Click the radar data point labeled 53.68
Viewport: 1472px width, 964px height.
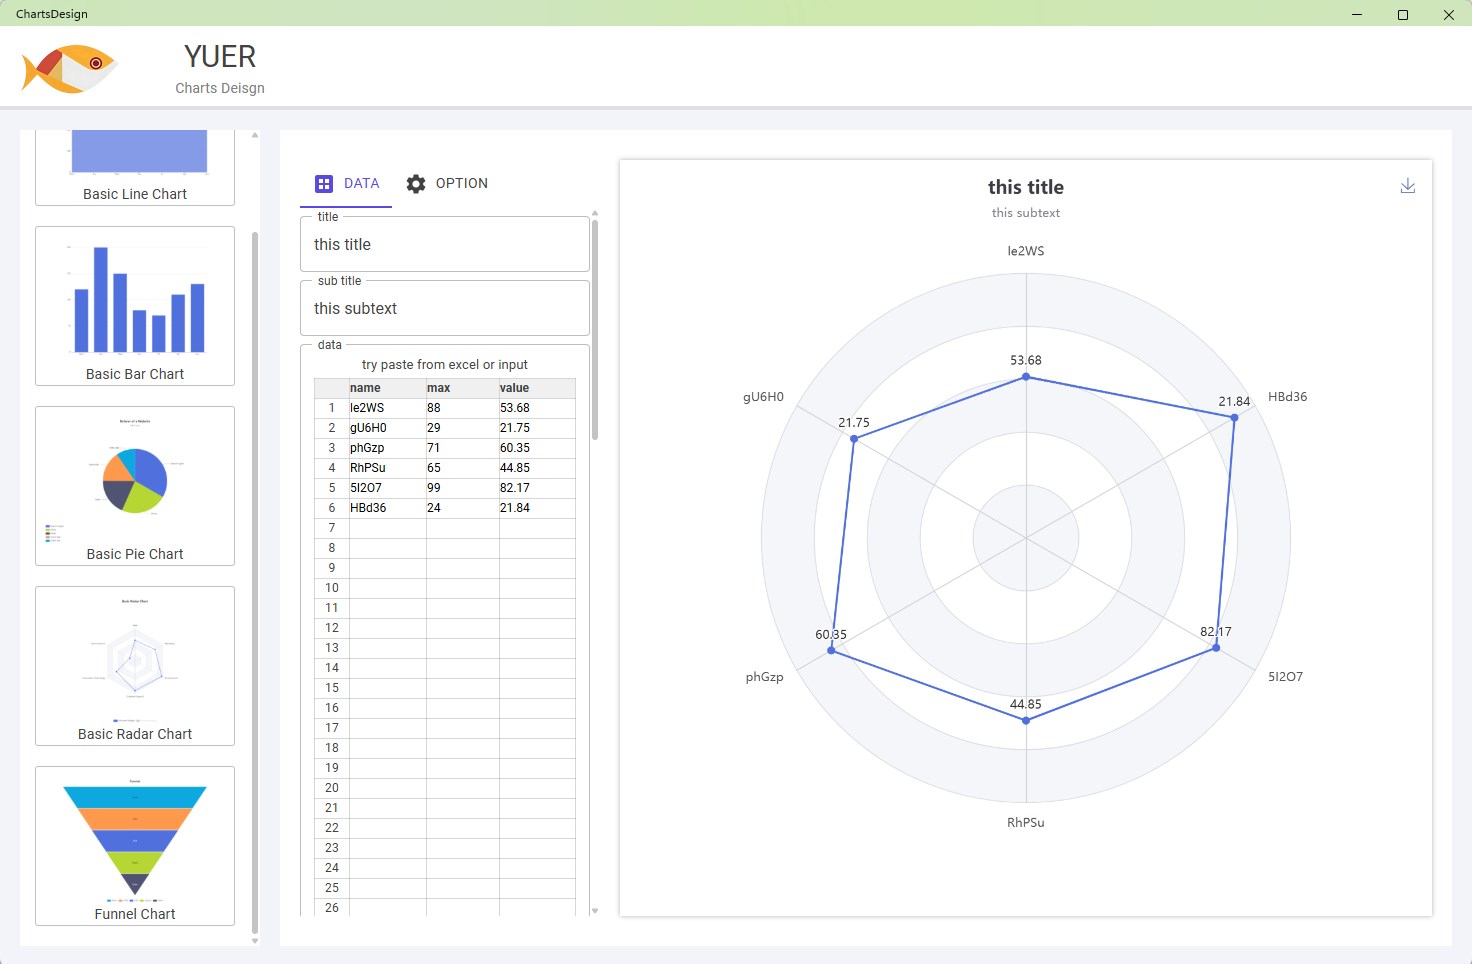coord(1026,377)
